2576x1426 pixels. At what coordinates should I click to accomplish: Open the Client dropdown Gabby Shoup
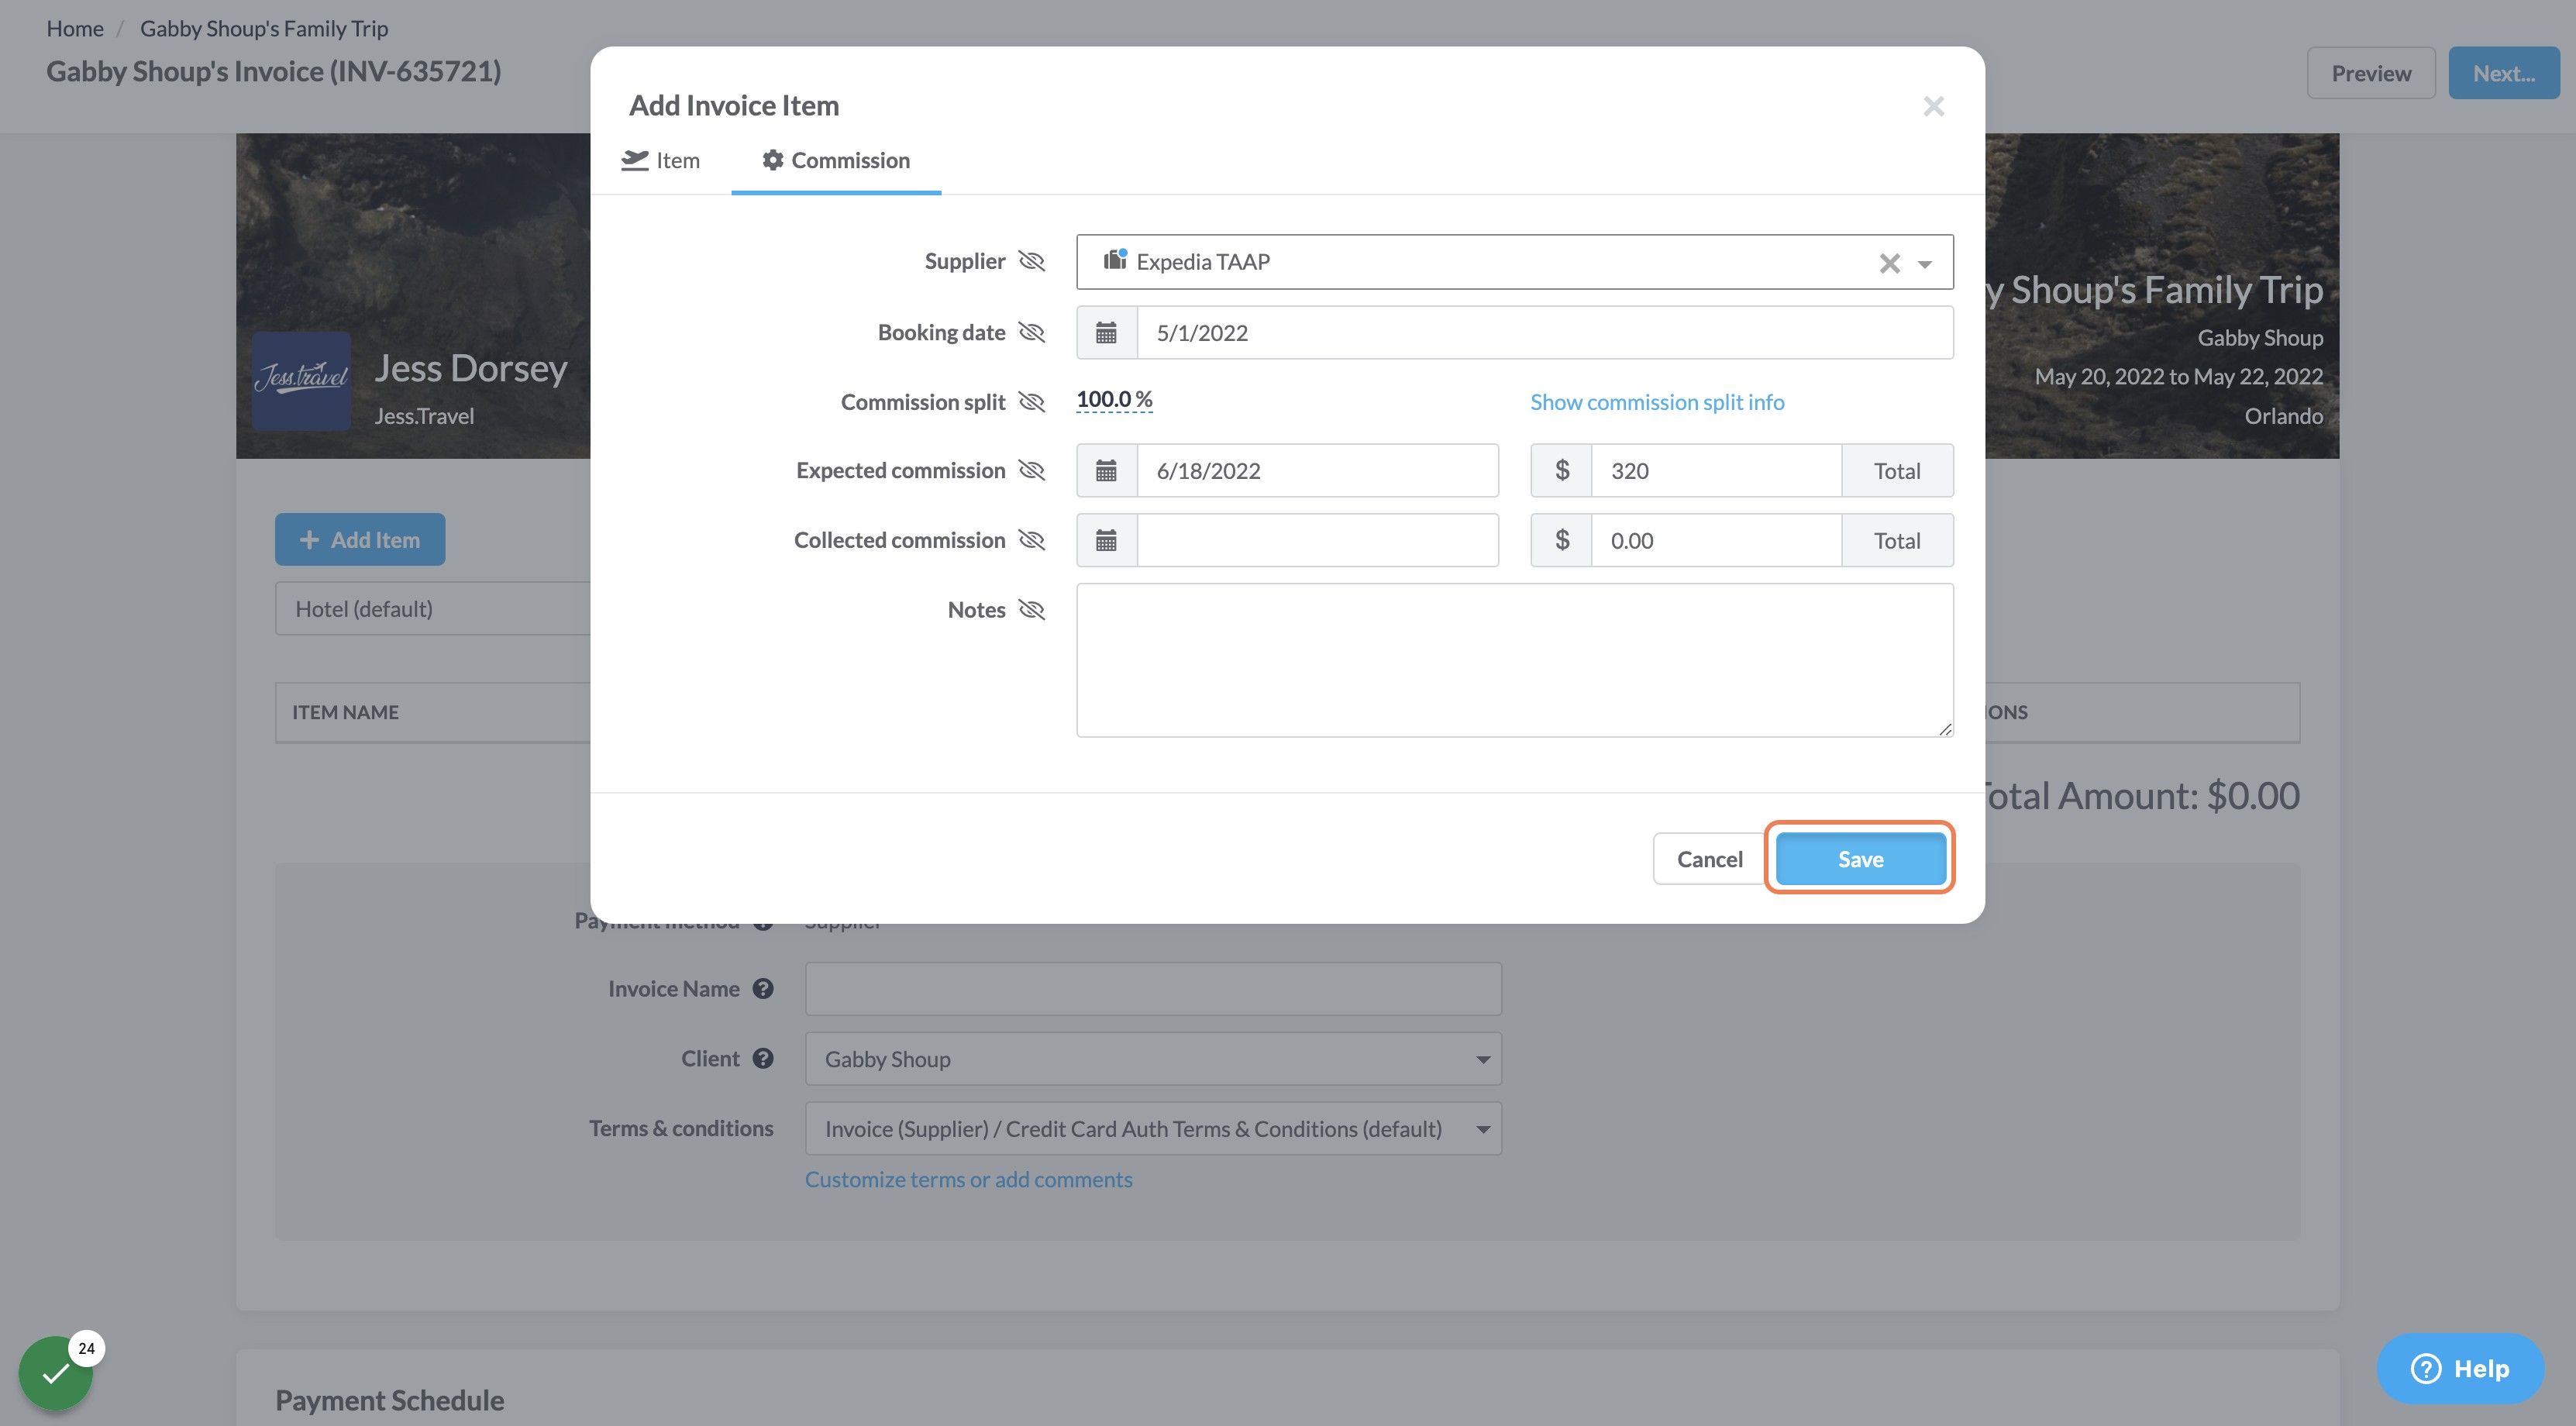pos(1153,1059)
